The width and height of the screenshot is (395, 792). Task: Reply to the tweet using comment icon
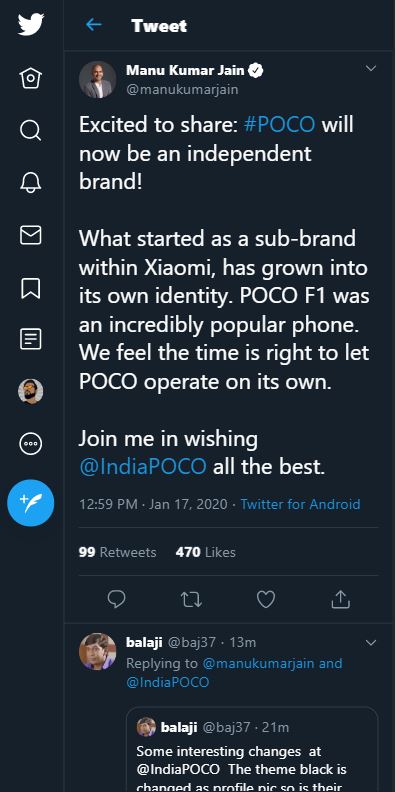[117, 599]
